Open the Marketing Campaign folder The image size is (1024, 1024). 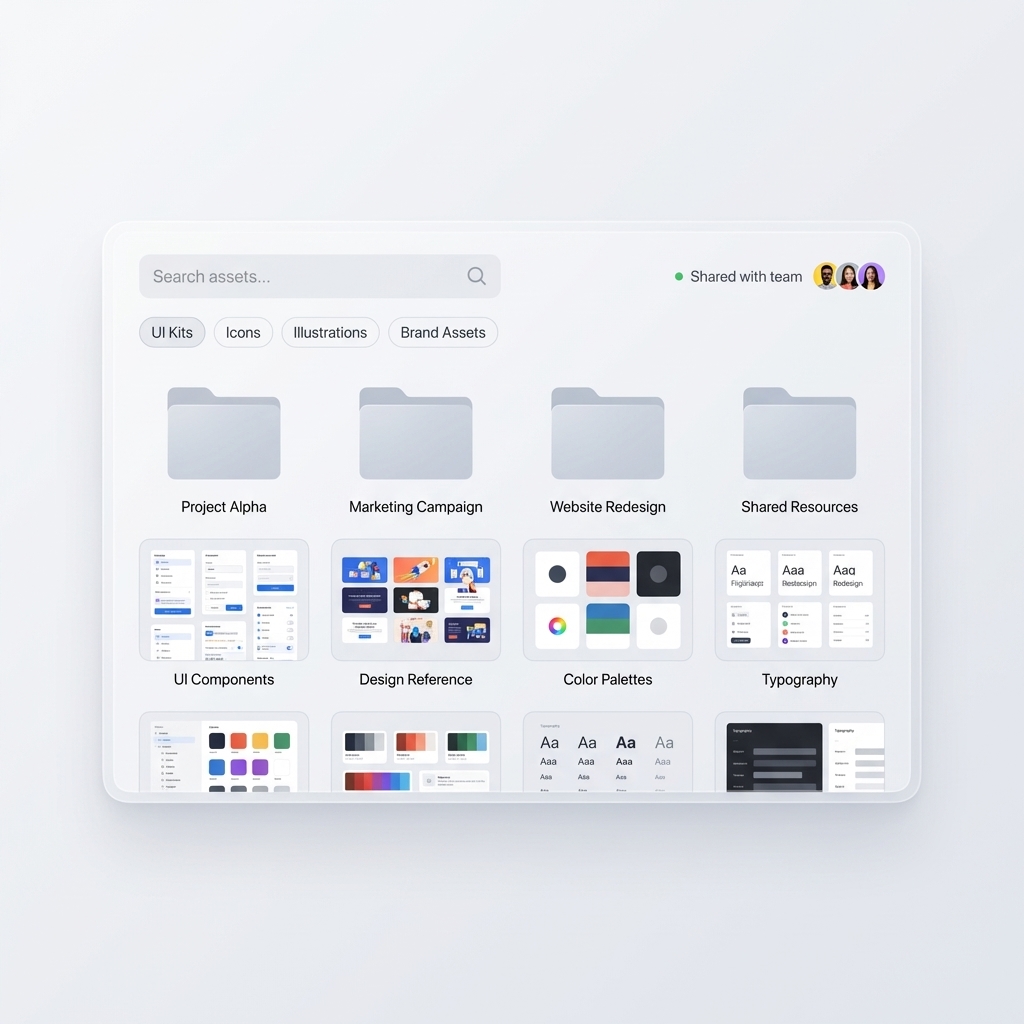click(415, 433)
